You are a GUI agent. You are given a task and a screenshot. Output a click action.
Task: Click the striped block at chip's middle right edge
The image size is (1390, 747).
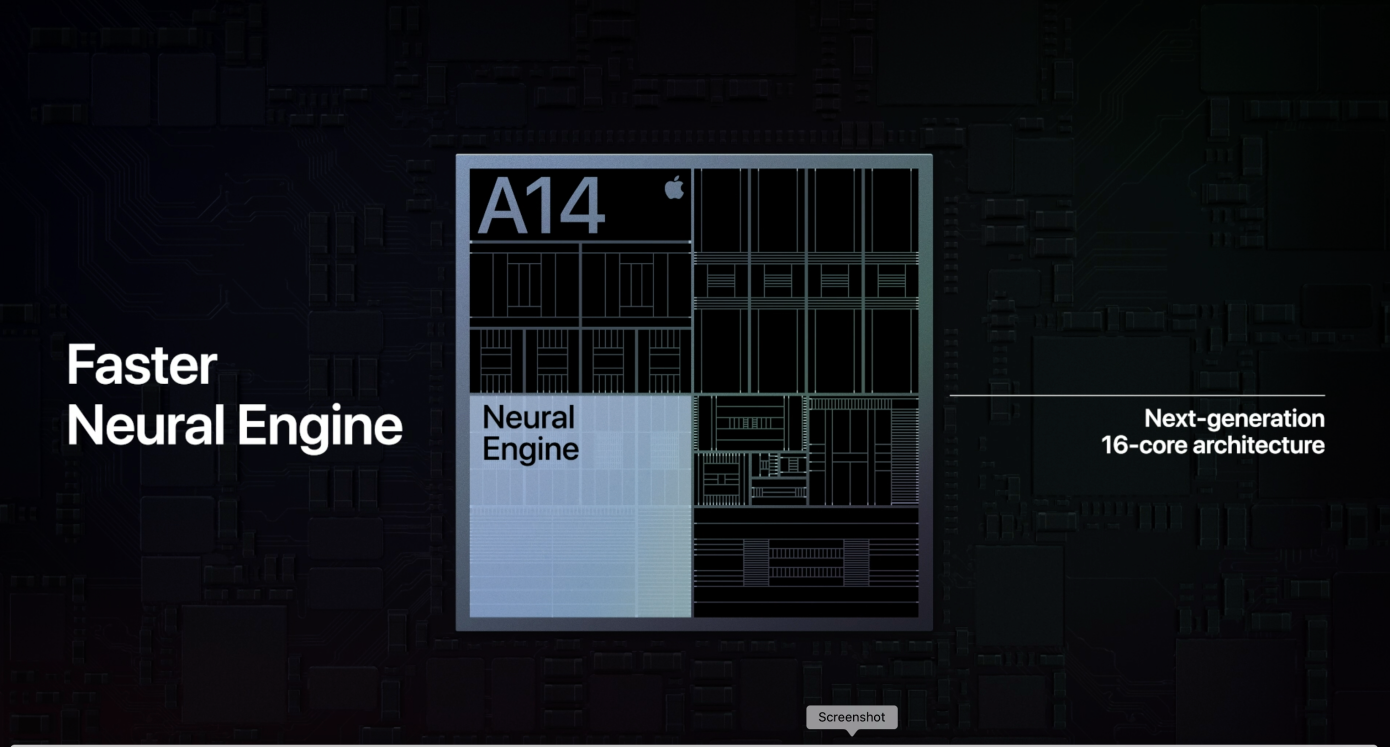point(864,450)
